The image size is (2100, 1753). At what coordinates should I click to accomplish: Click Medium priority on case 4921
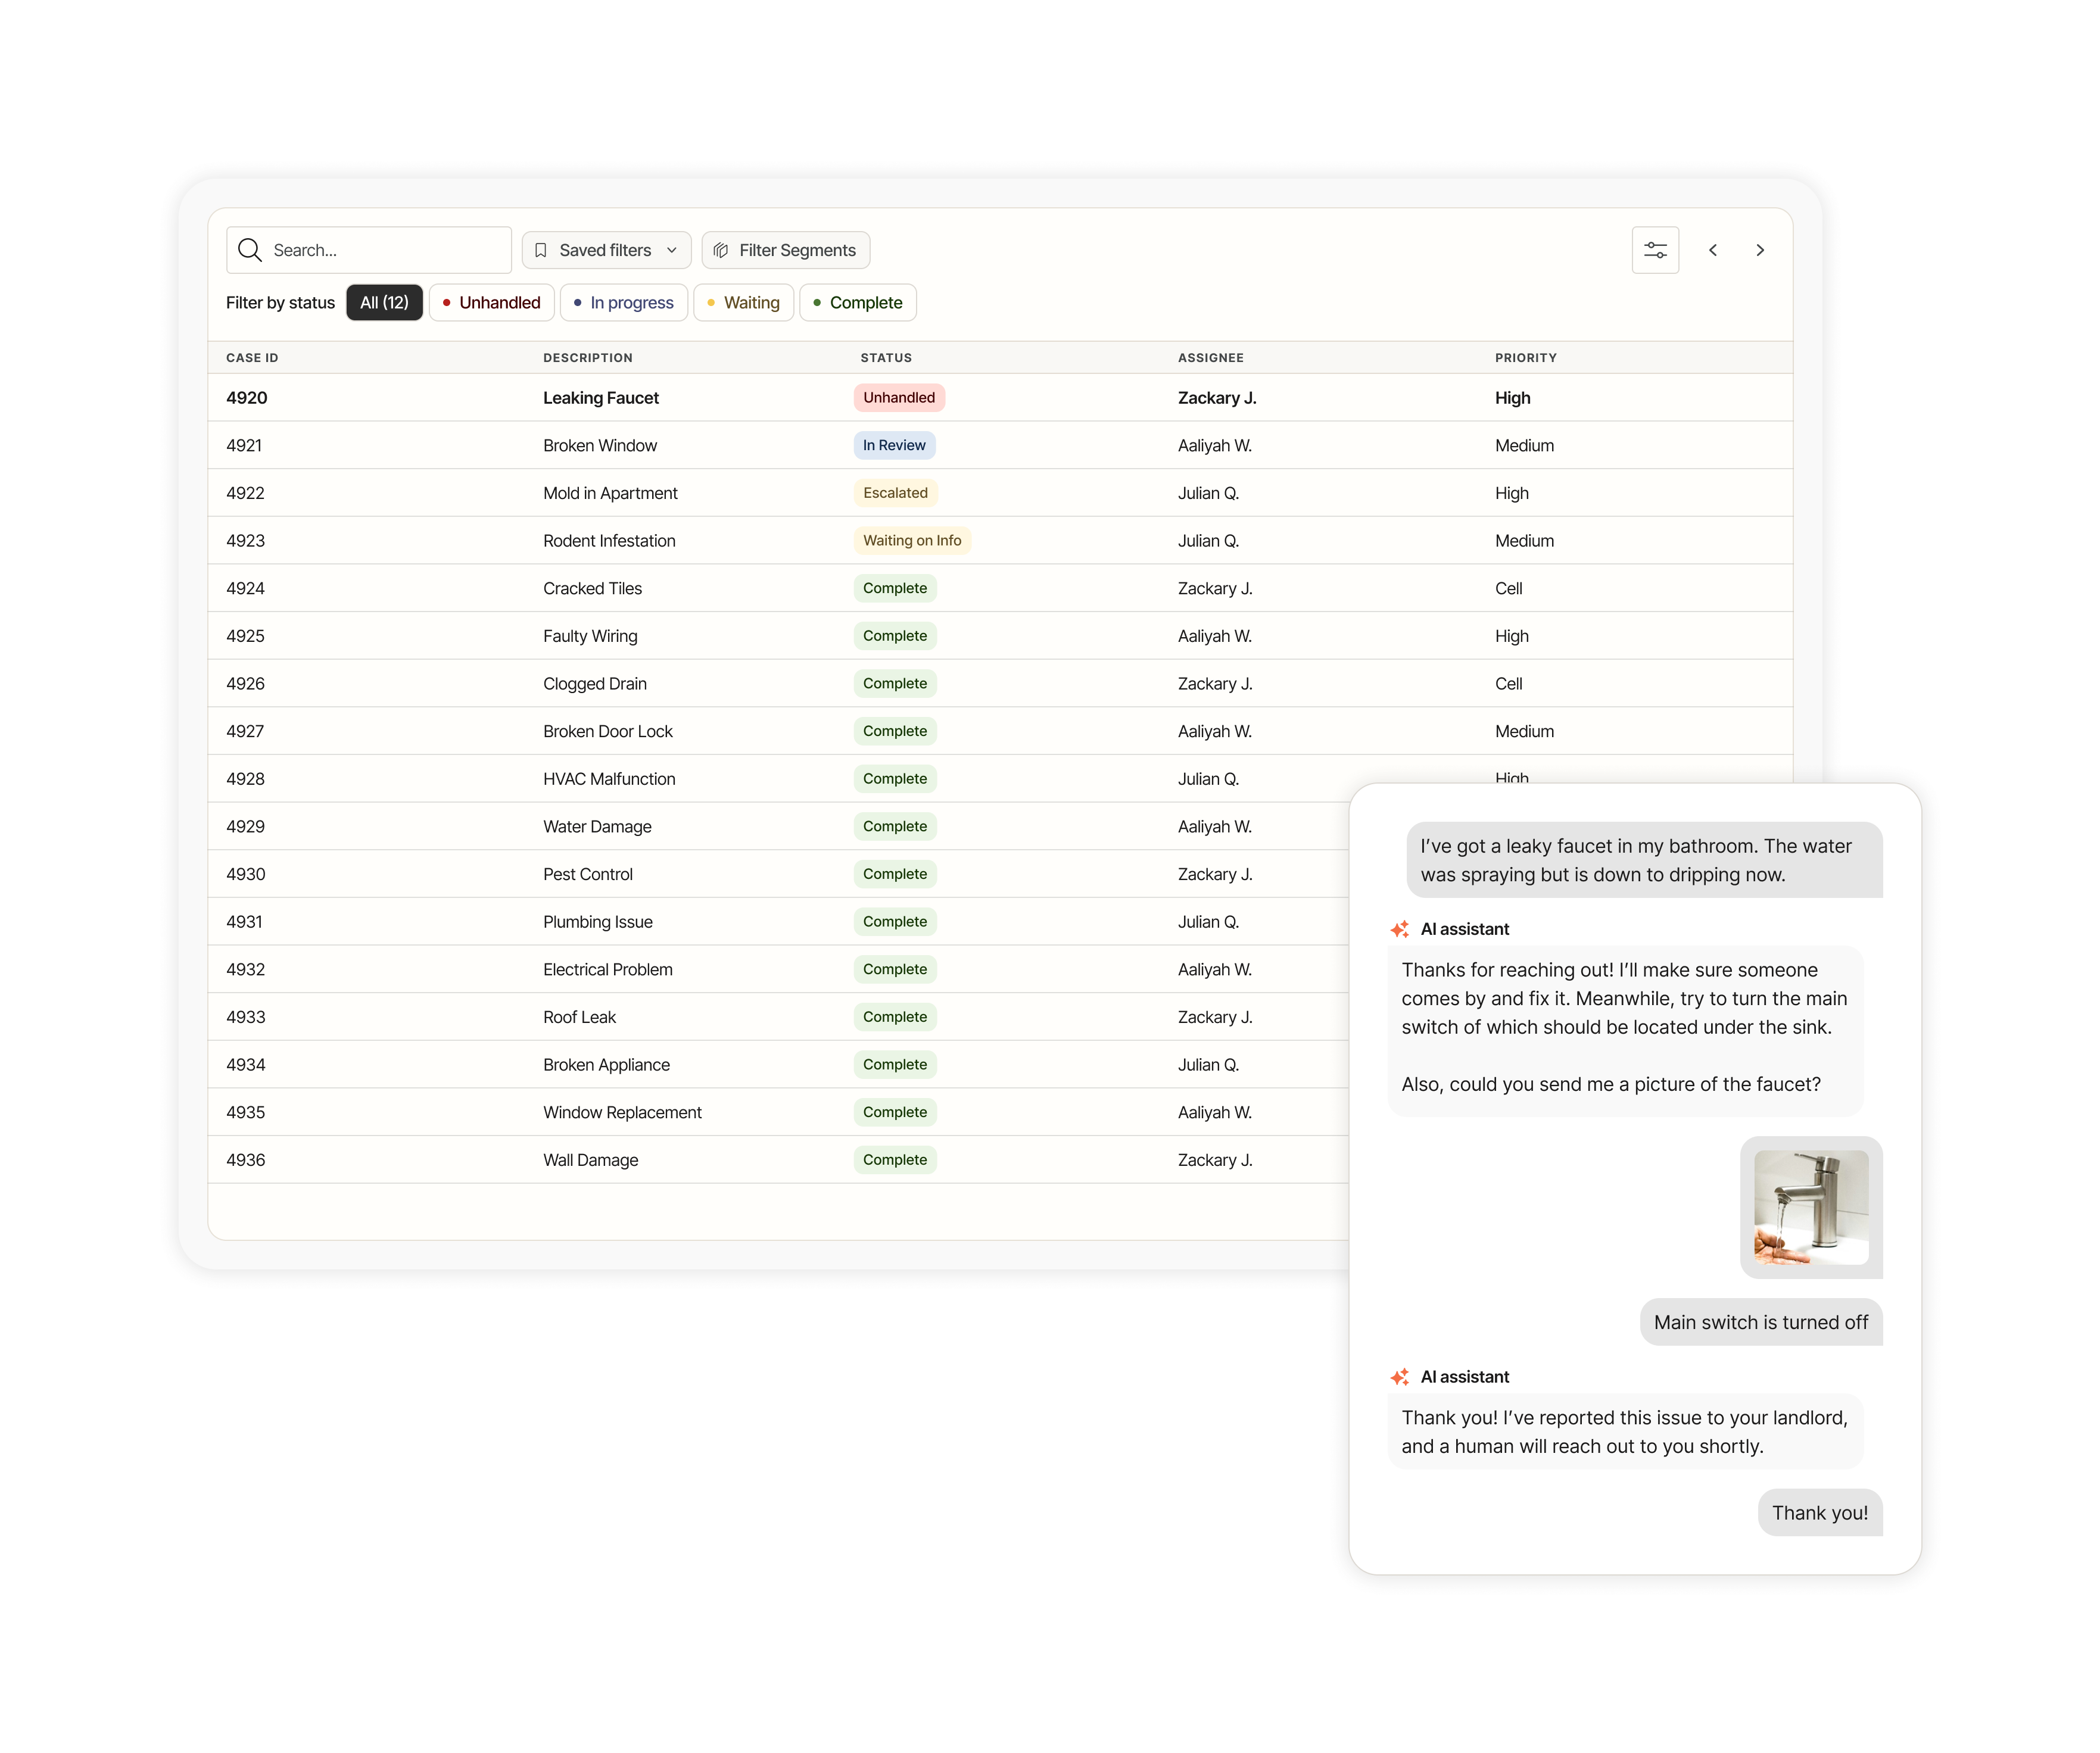tap(1524, 445)
